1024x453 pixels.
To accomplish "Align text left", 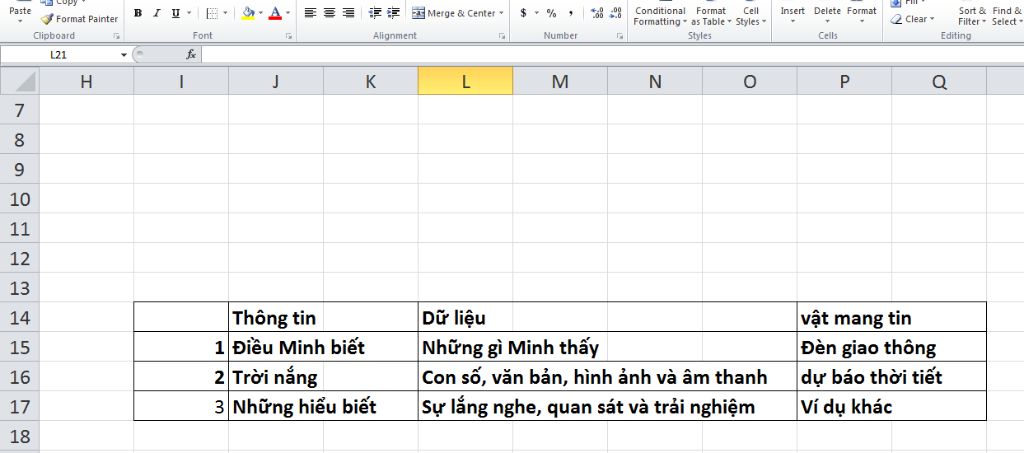I will tap(310, 13).
